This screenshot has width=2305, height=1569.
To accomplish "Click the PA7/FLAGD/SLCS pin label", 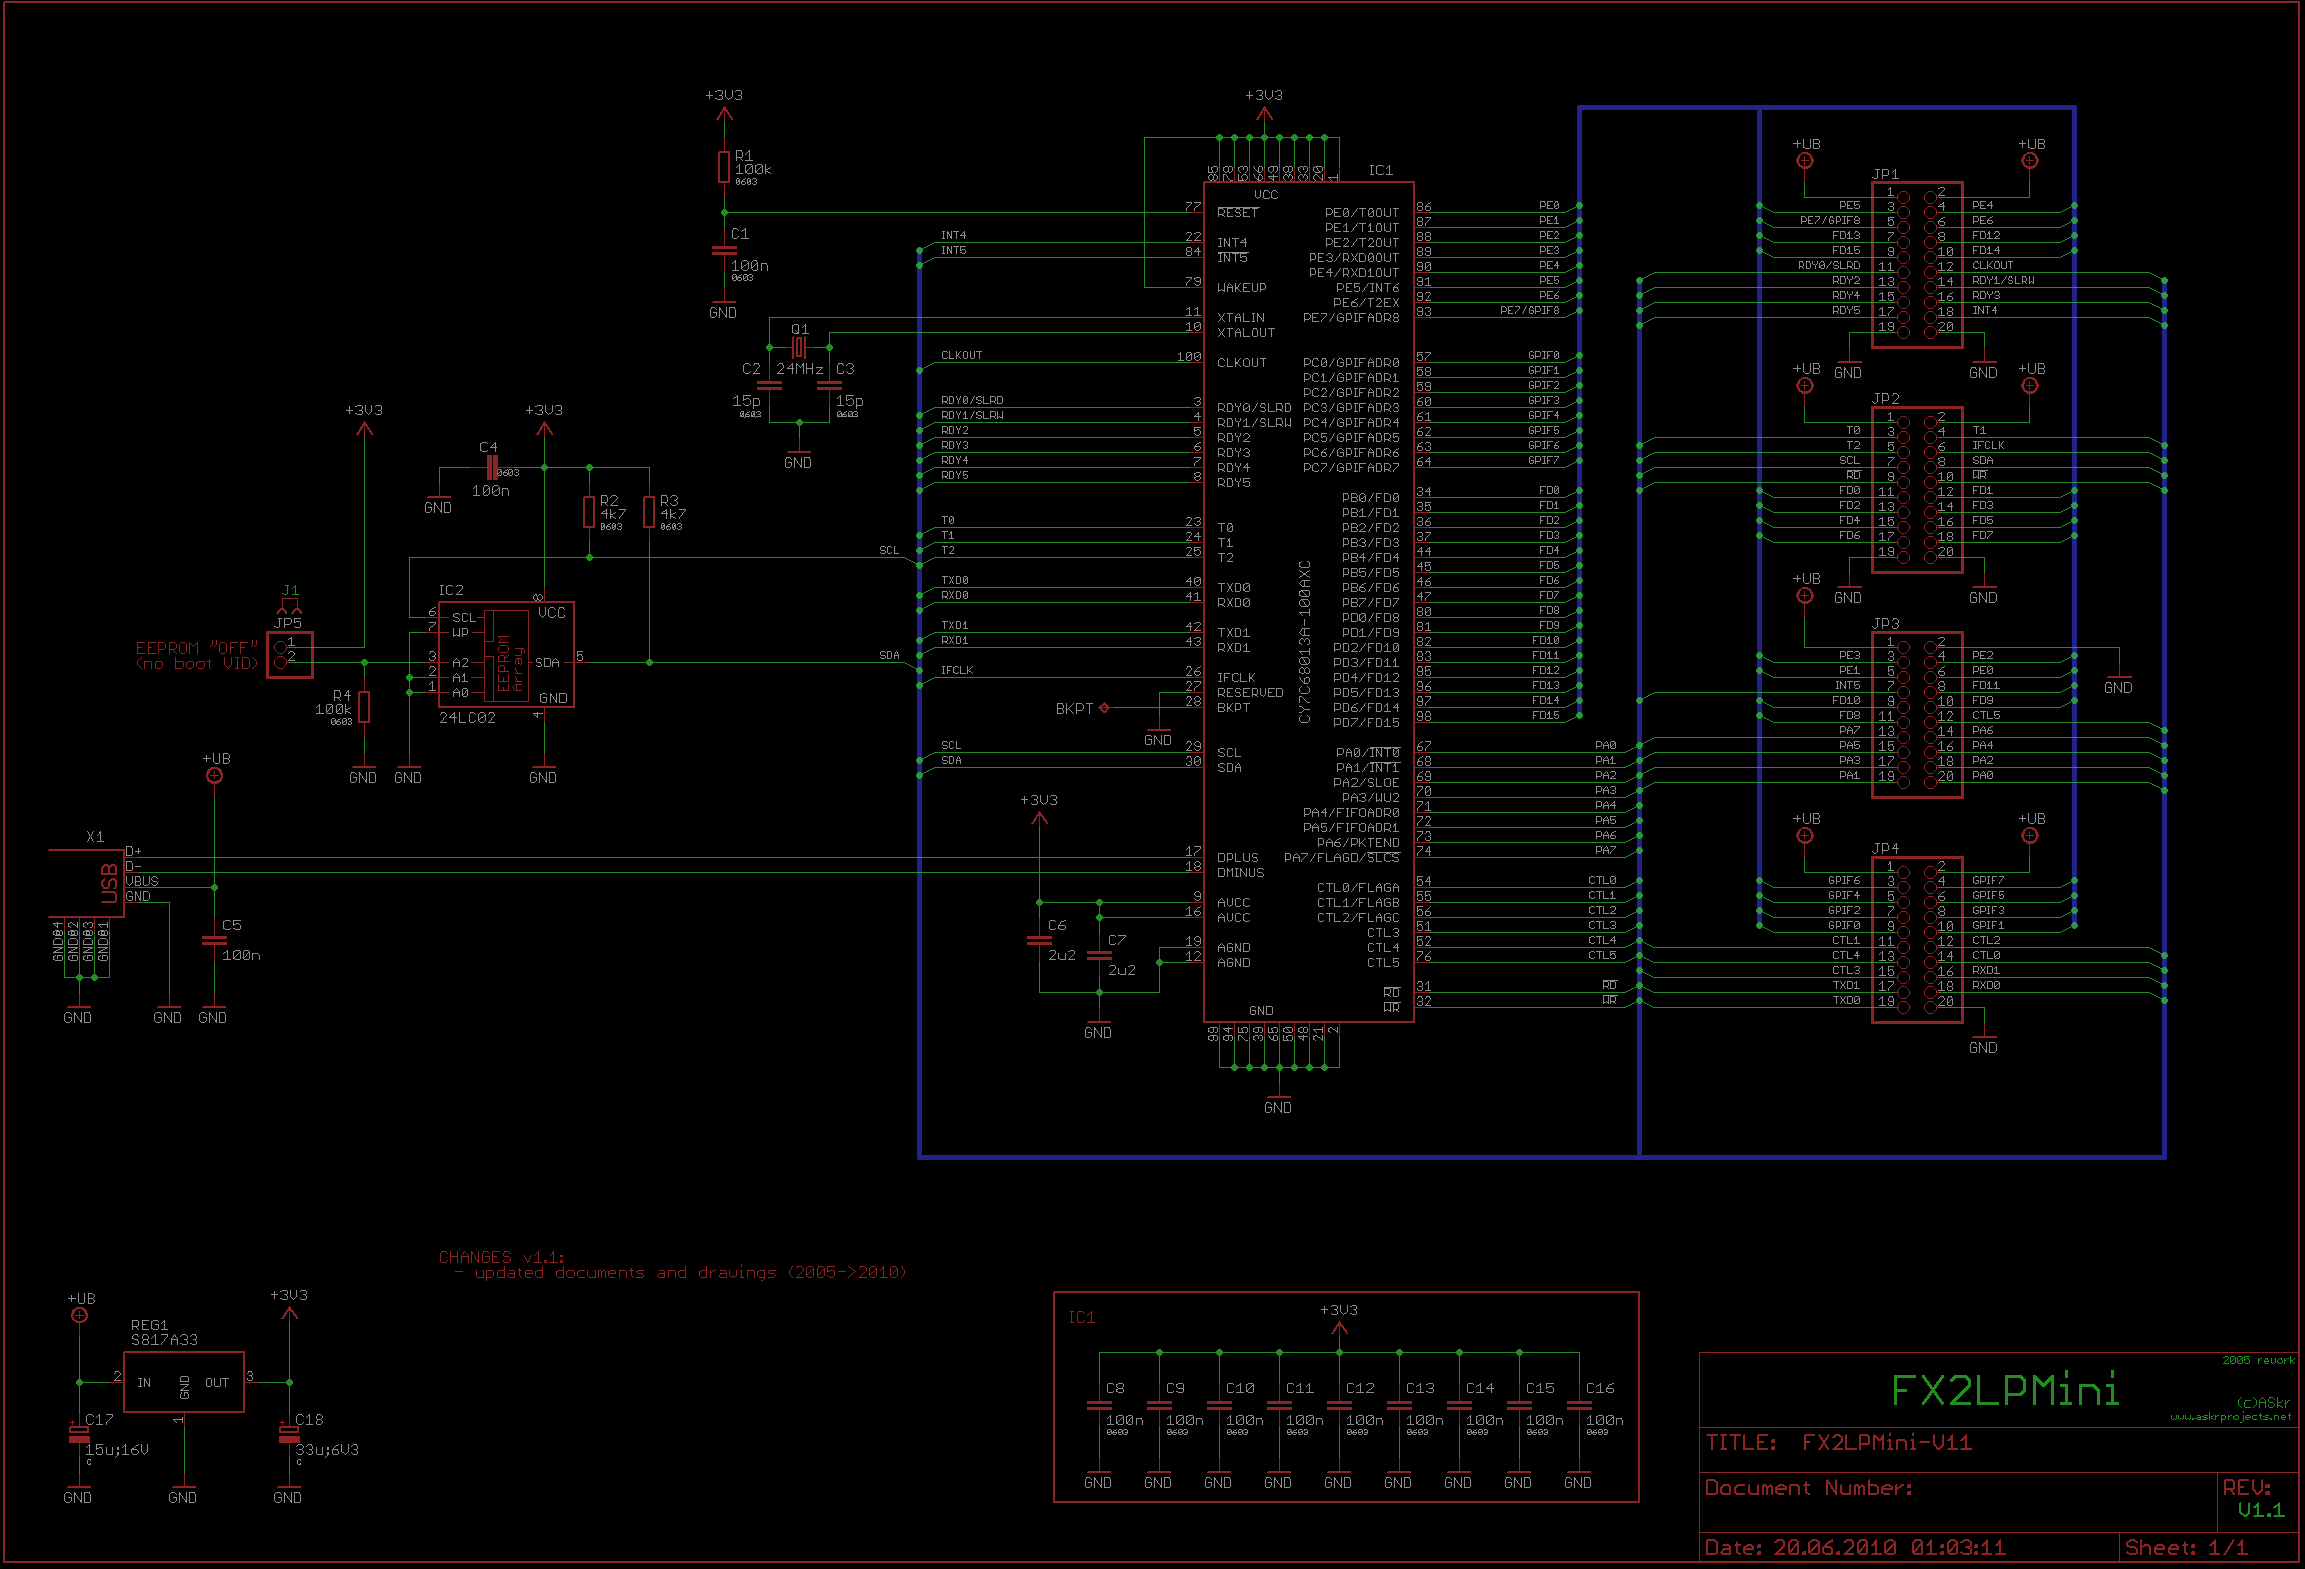I will [1342, 857].
